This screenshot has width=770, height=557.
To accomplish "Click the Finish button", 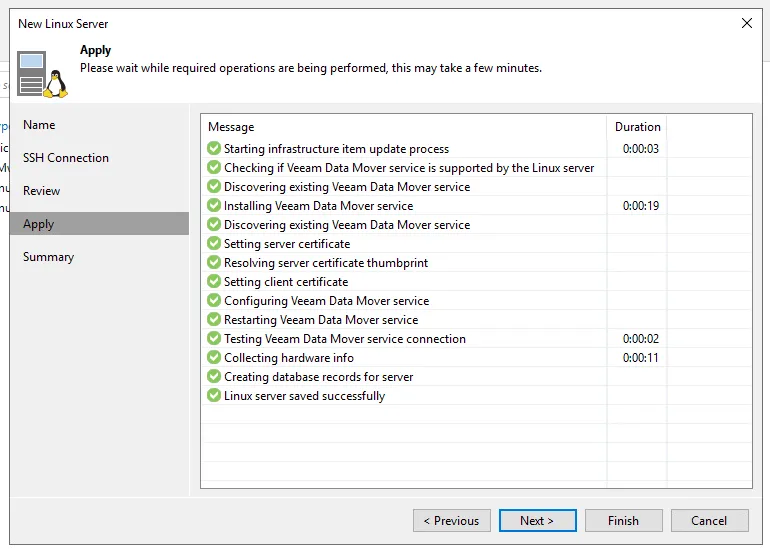I will point(623,520).
